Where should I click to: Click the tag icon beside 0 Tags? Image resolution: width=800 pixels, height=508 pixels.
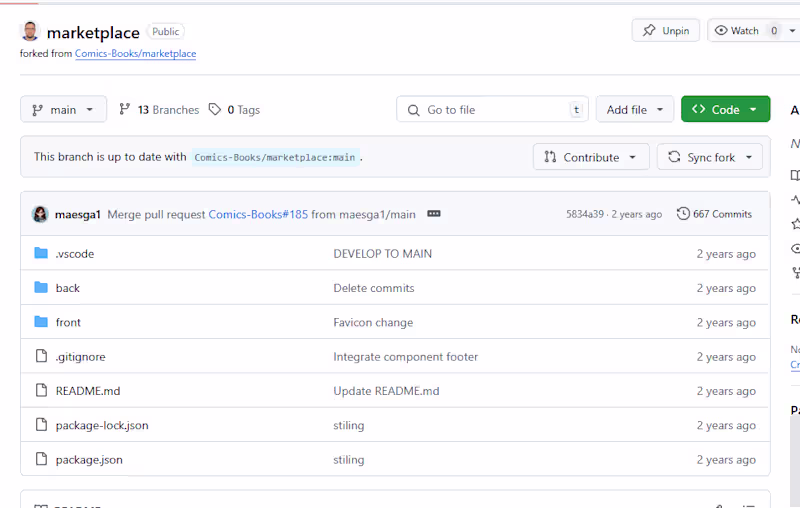coord(215,109)
